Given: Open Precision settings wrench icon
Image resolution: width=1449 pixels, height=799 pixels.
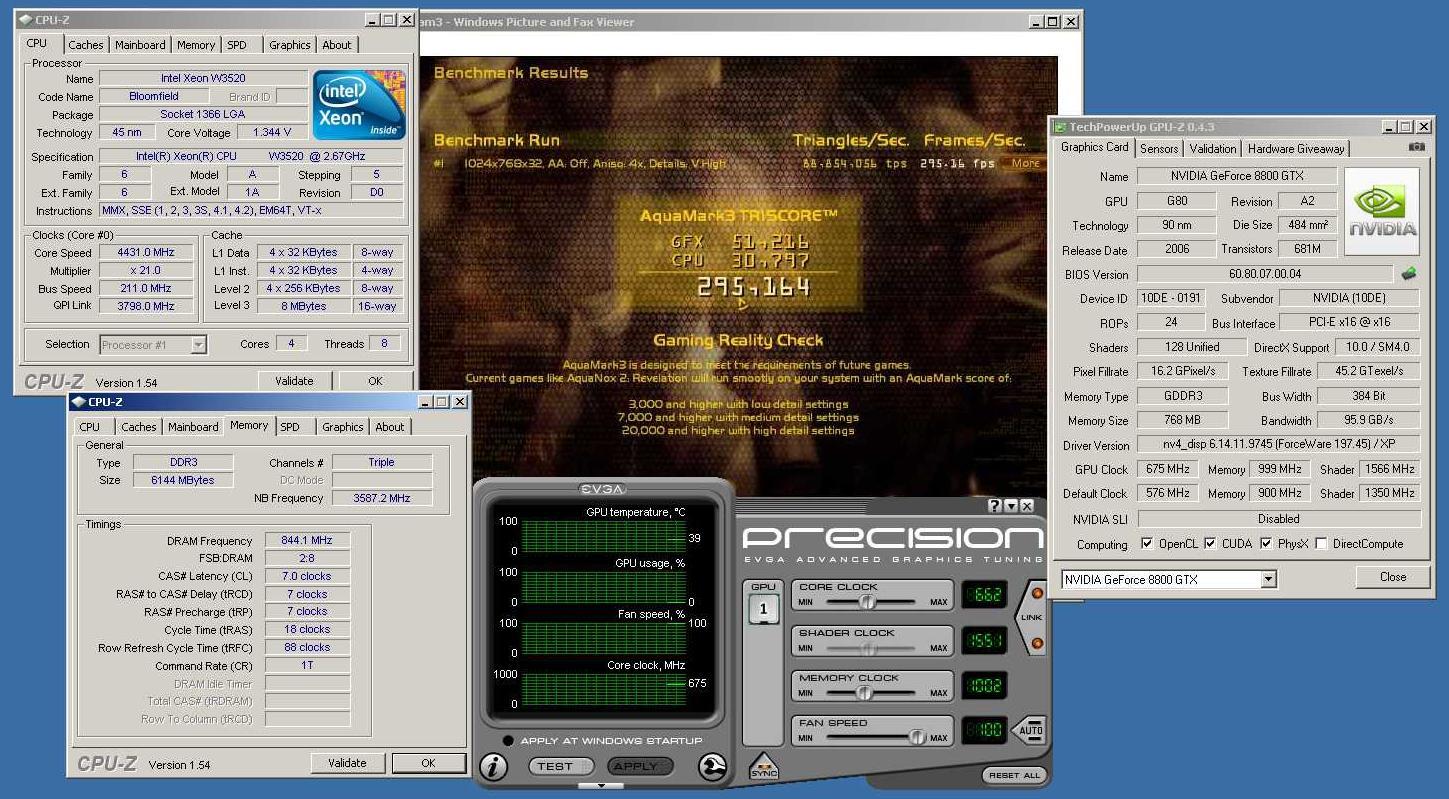Looking at the screenshot, I should 712,766.
